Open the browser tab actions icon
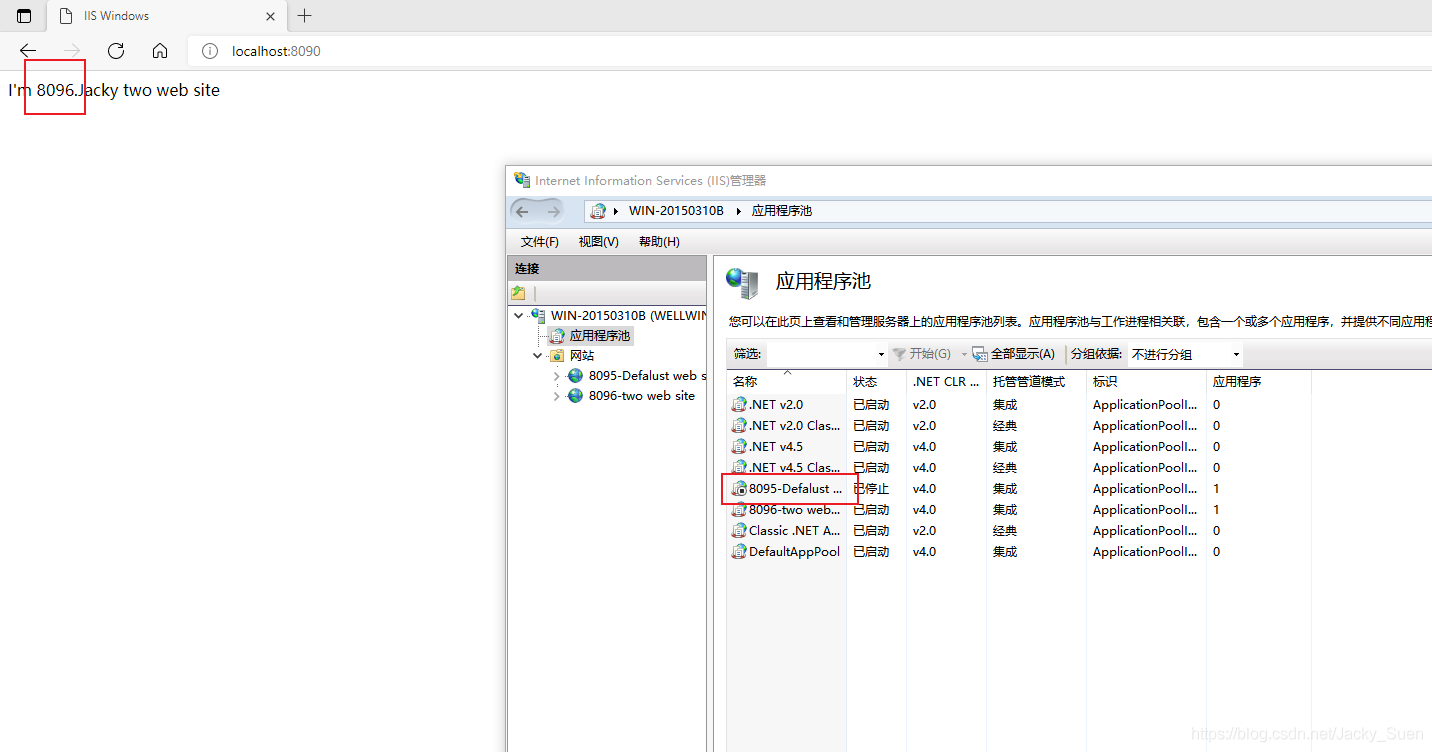 point(24,16)
